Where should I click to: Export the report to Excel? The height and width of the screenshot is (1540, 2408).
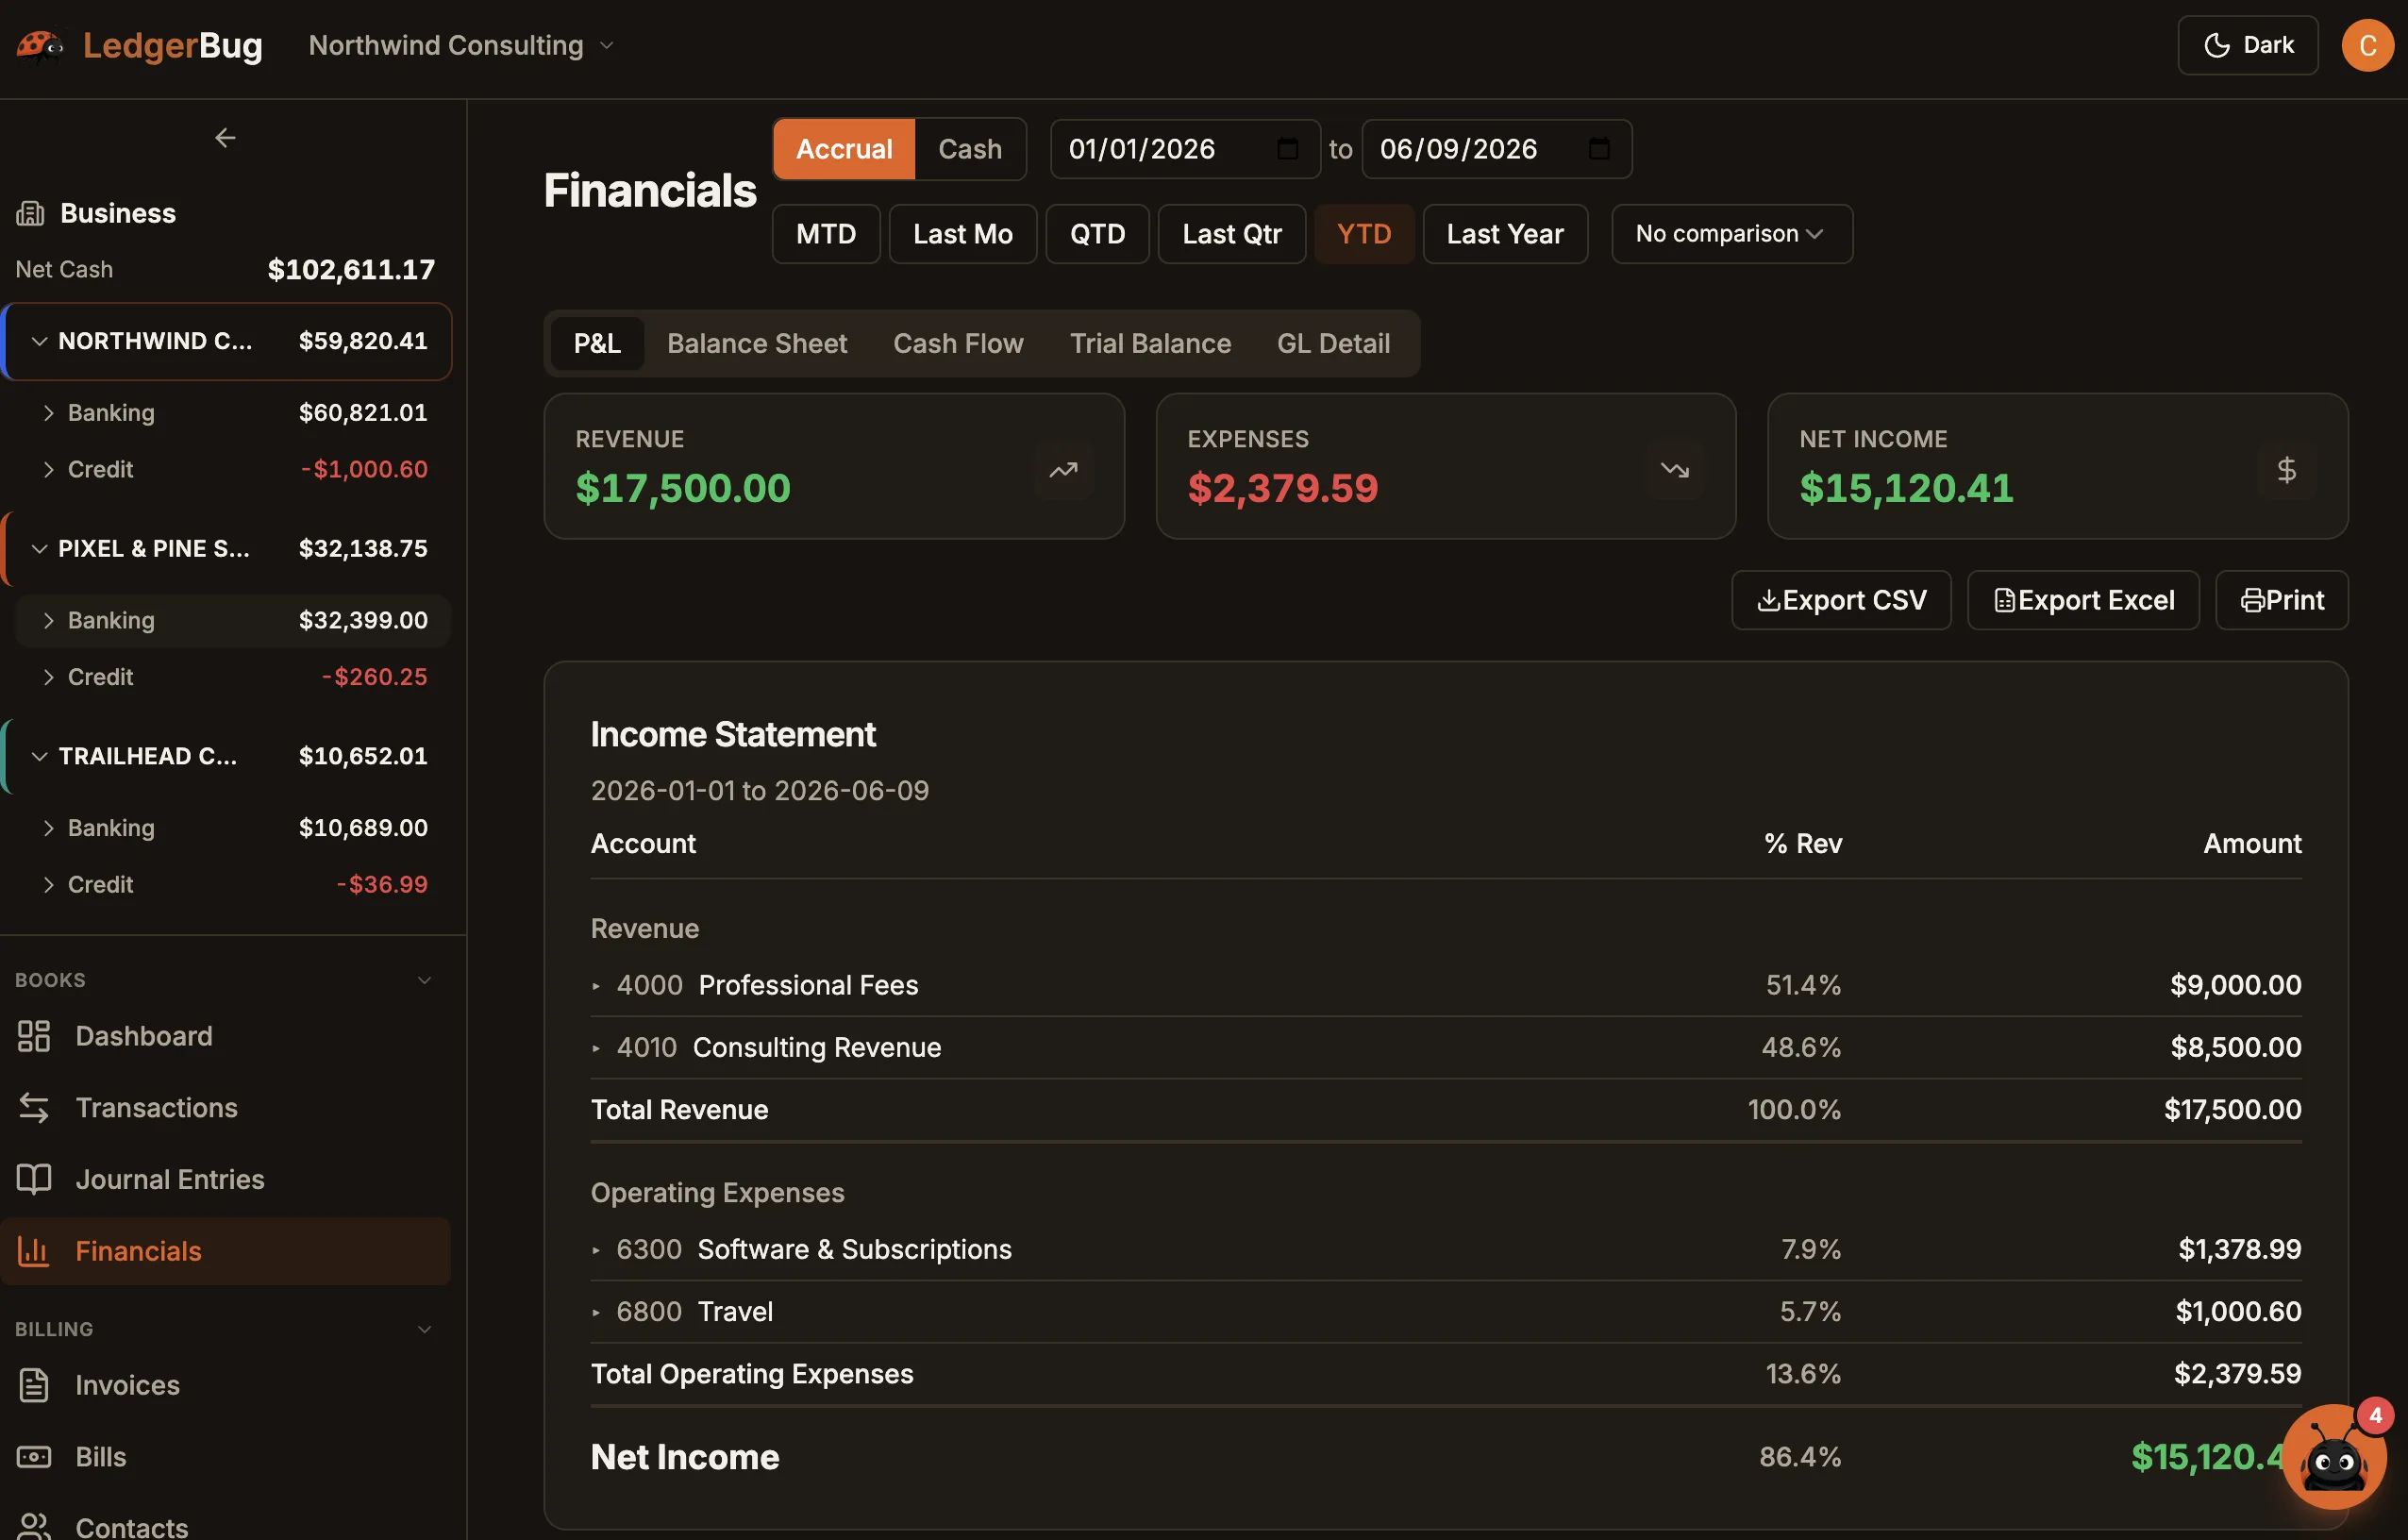pyautogui.click(x=2083, y=600)
